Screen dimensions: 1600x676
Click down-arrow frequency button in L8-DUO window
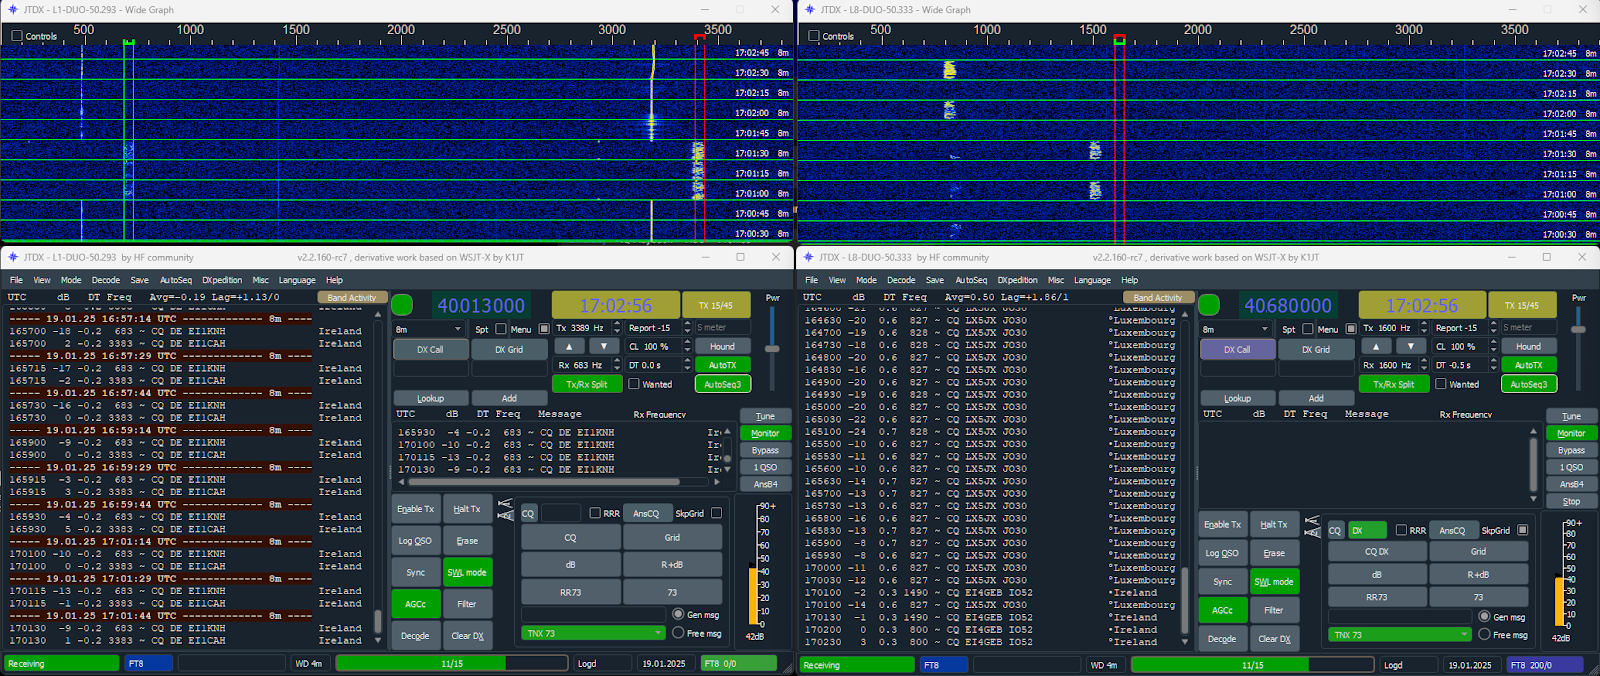point(1410,346)
